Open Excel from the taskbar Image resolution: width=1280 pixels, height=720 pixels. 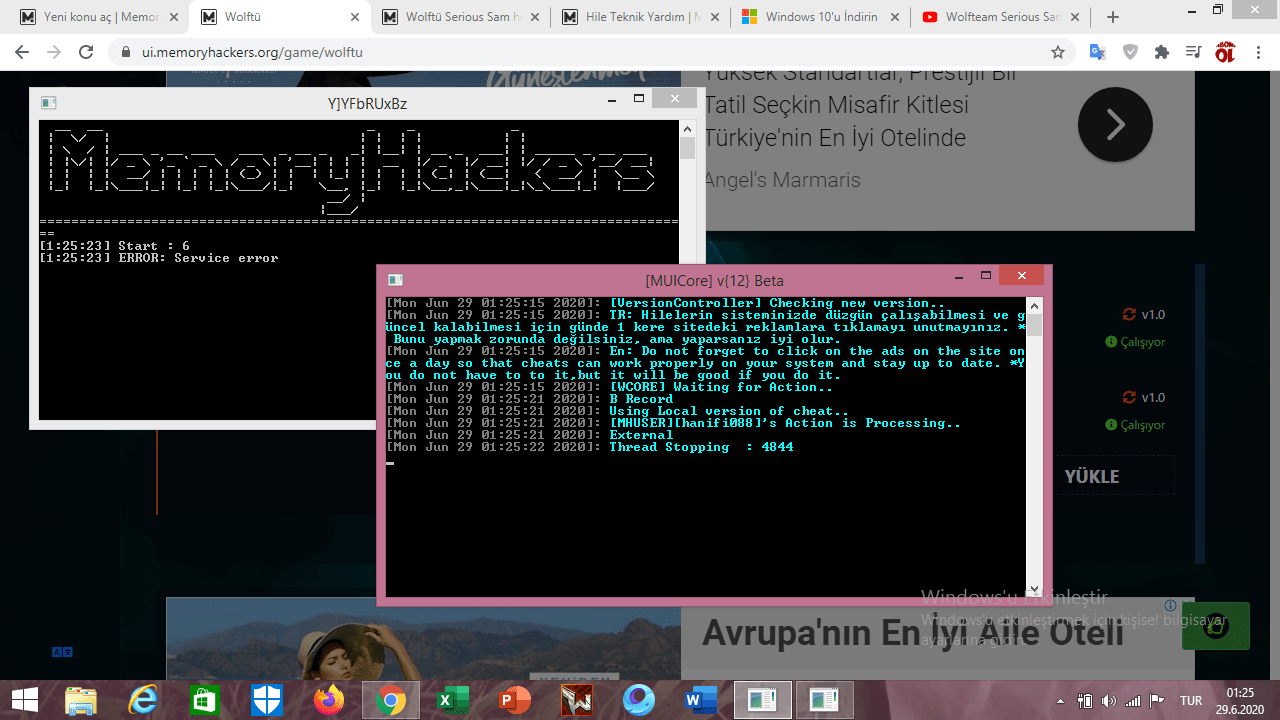(452, 700)
